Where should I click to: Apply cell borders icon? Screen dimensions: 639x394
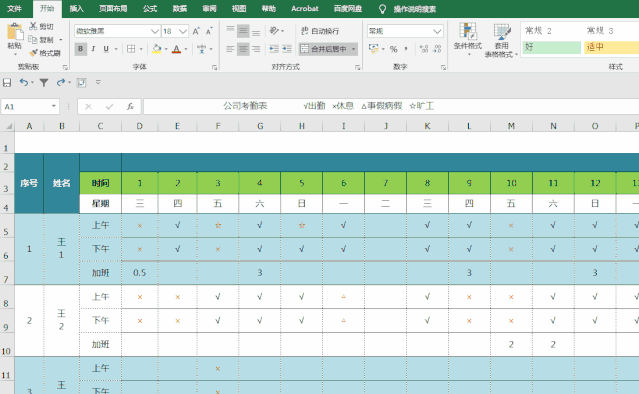pyautogui.click(x=131, y=49)
